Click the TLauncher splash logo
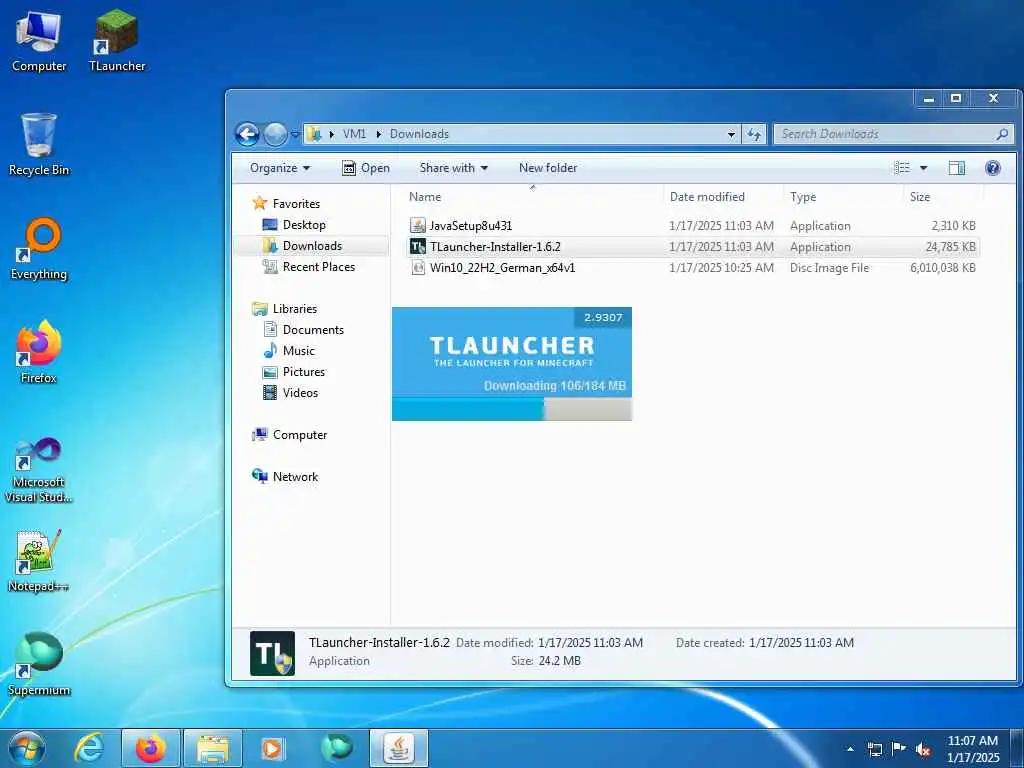The height and width of the screenshot is (768, 1024). pos(512,351)
